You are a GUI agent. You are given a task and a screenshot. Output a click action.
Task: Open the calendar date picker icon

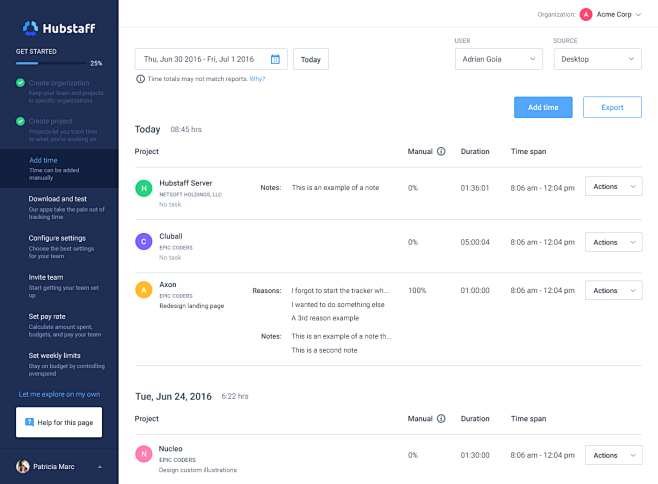click(275, 59)
